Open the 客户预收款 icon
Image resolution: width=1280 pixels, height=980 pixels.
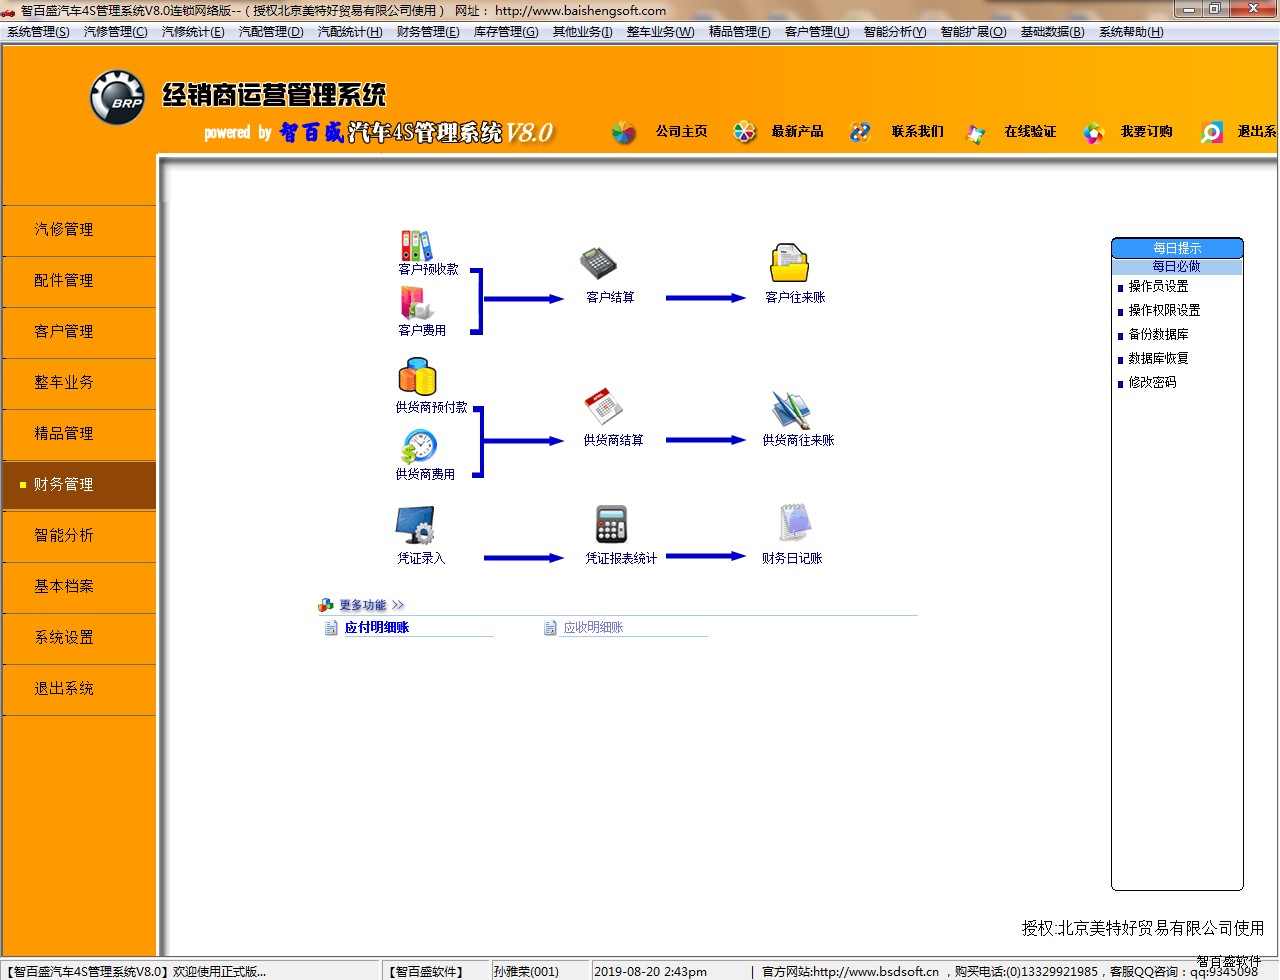pos(416,245)
